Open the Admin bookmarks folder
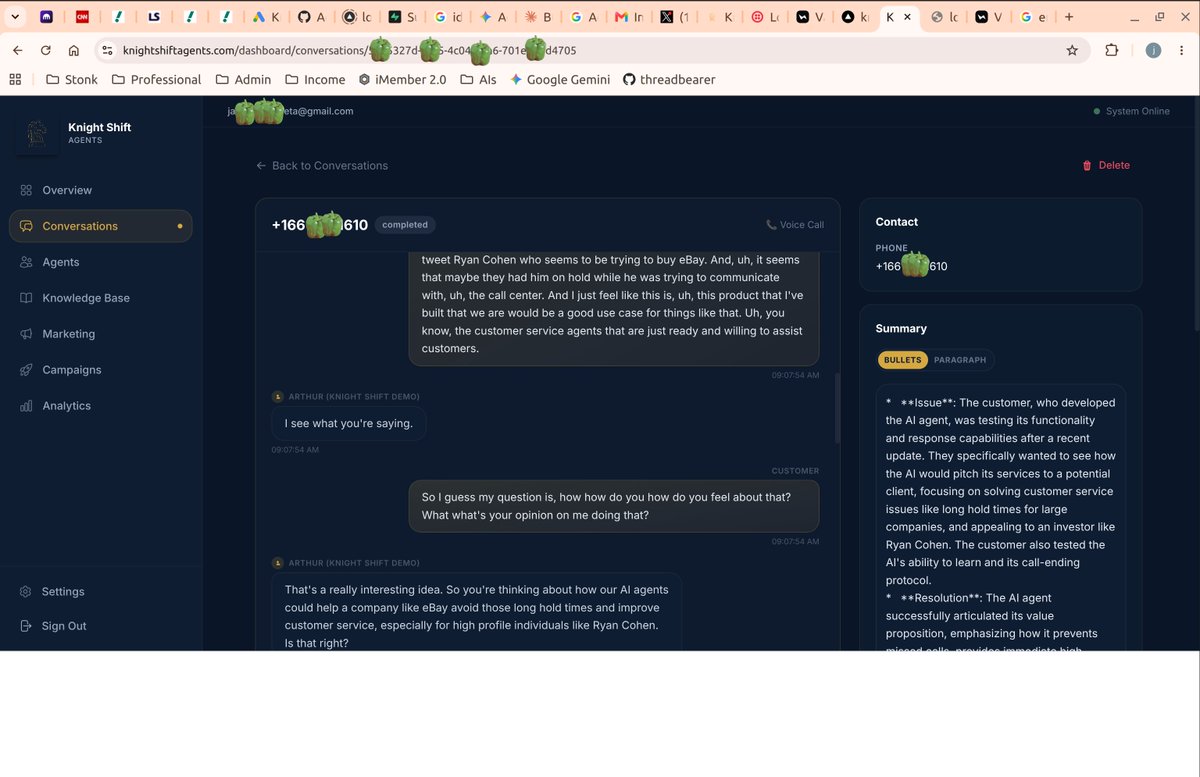The image size is (1200, 777). [242, 79]
